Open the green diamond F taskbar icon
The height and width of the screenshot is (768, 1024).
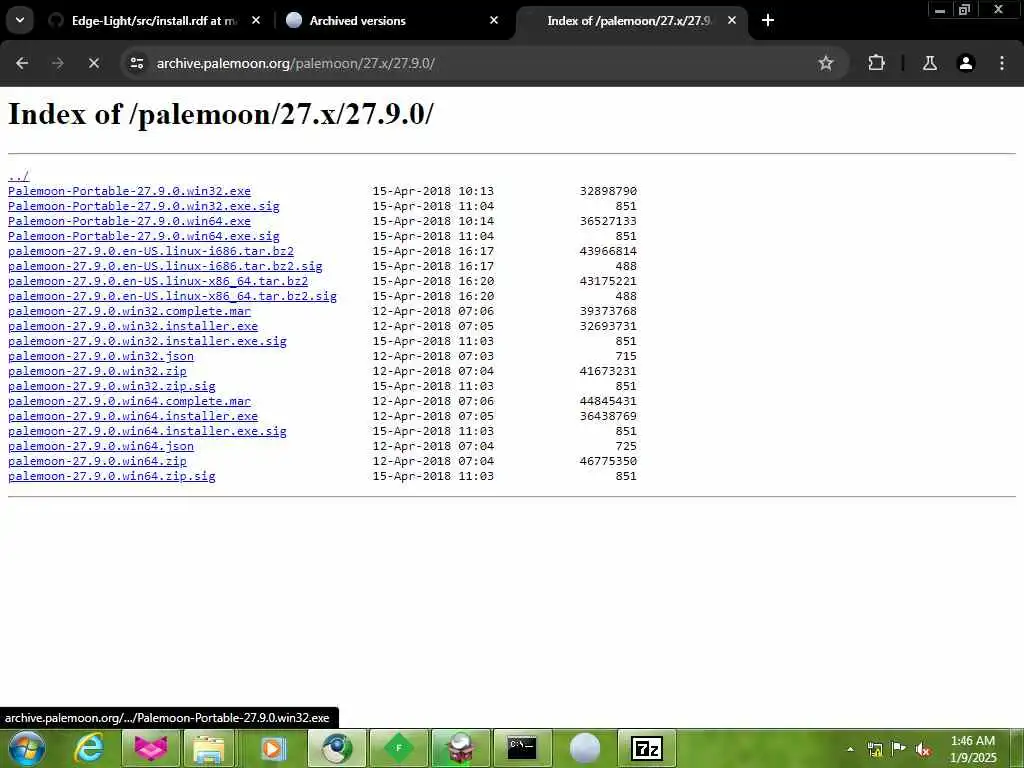(398, 748)
